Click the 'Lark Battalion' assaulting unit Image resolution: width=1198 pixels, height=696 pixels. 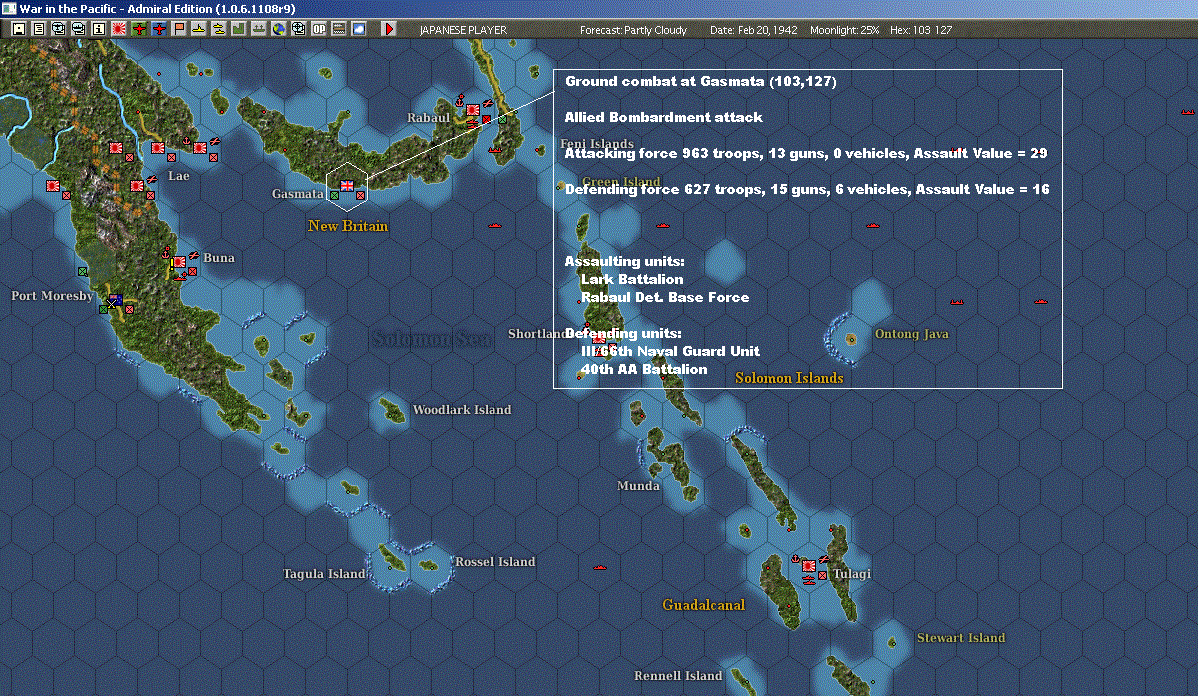[x=632, y=280]
